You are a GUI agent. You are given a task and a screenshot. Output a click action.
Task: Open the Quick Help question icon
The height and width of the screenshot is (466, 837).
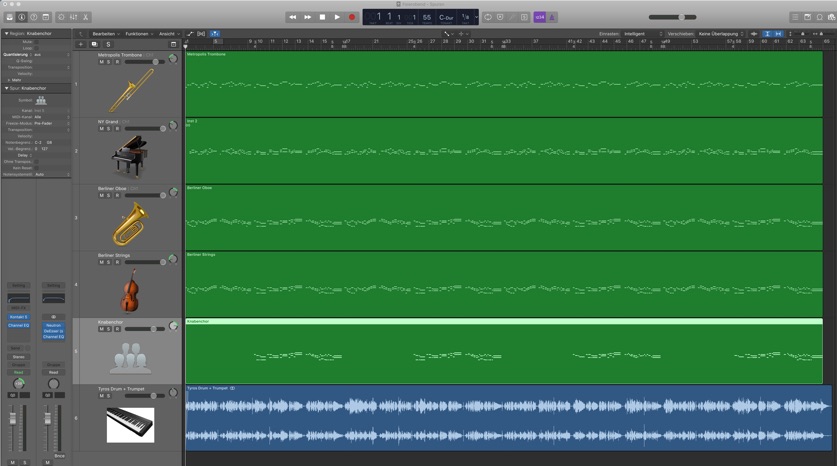click(34, 17)
